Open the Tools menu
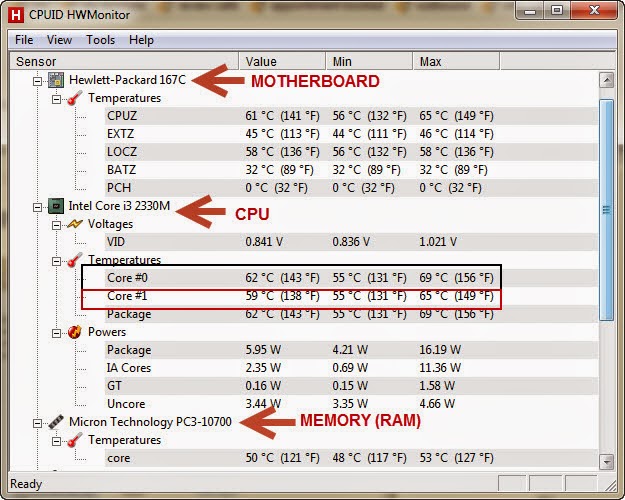Viewport: 625px width, 500px height. (100, 40)
